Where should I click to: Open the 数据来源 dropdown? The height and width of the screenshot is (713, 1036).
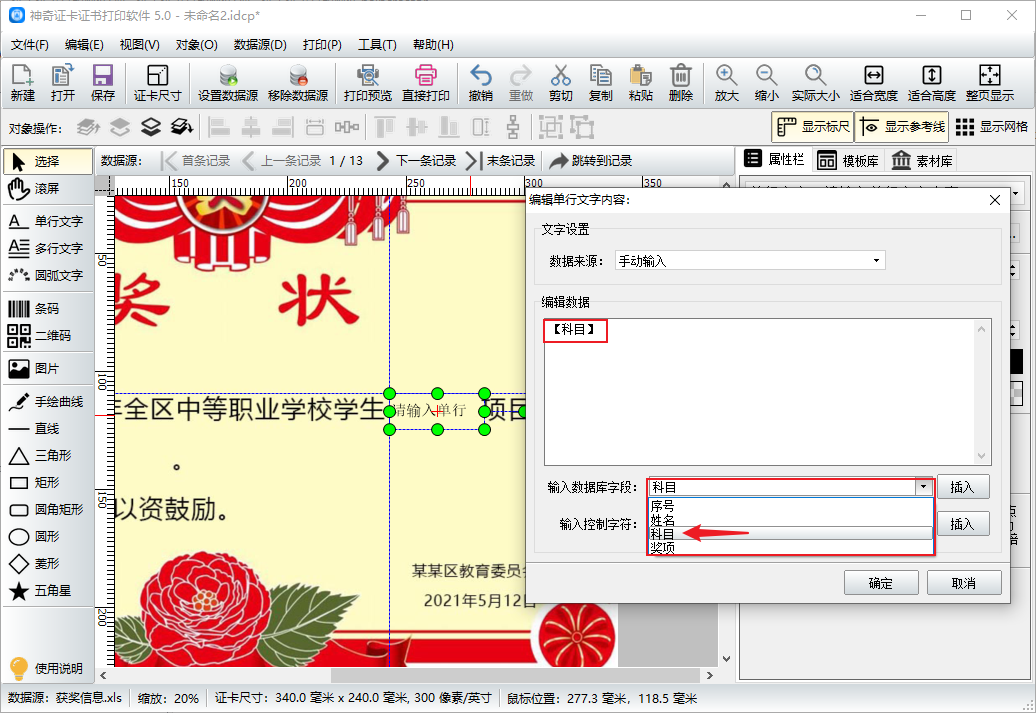[750, 261]
